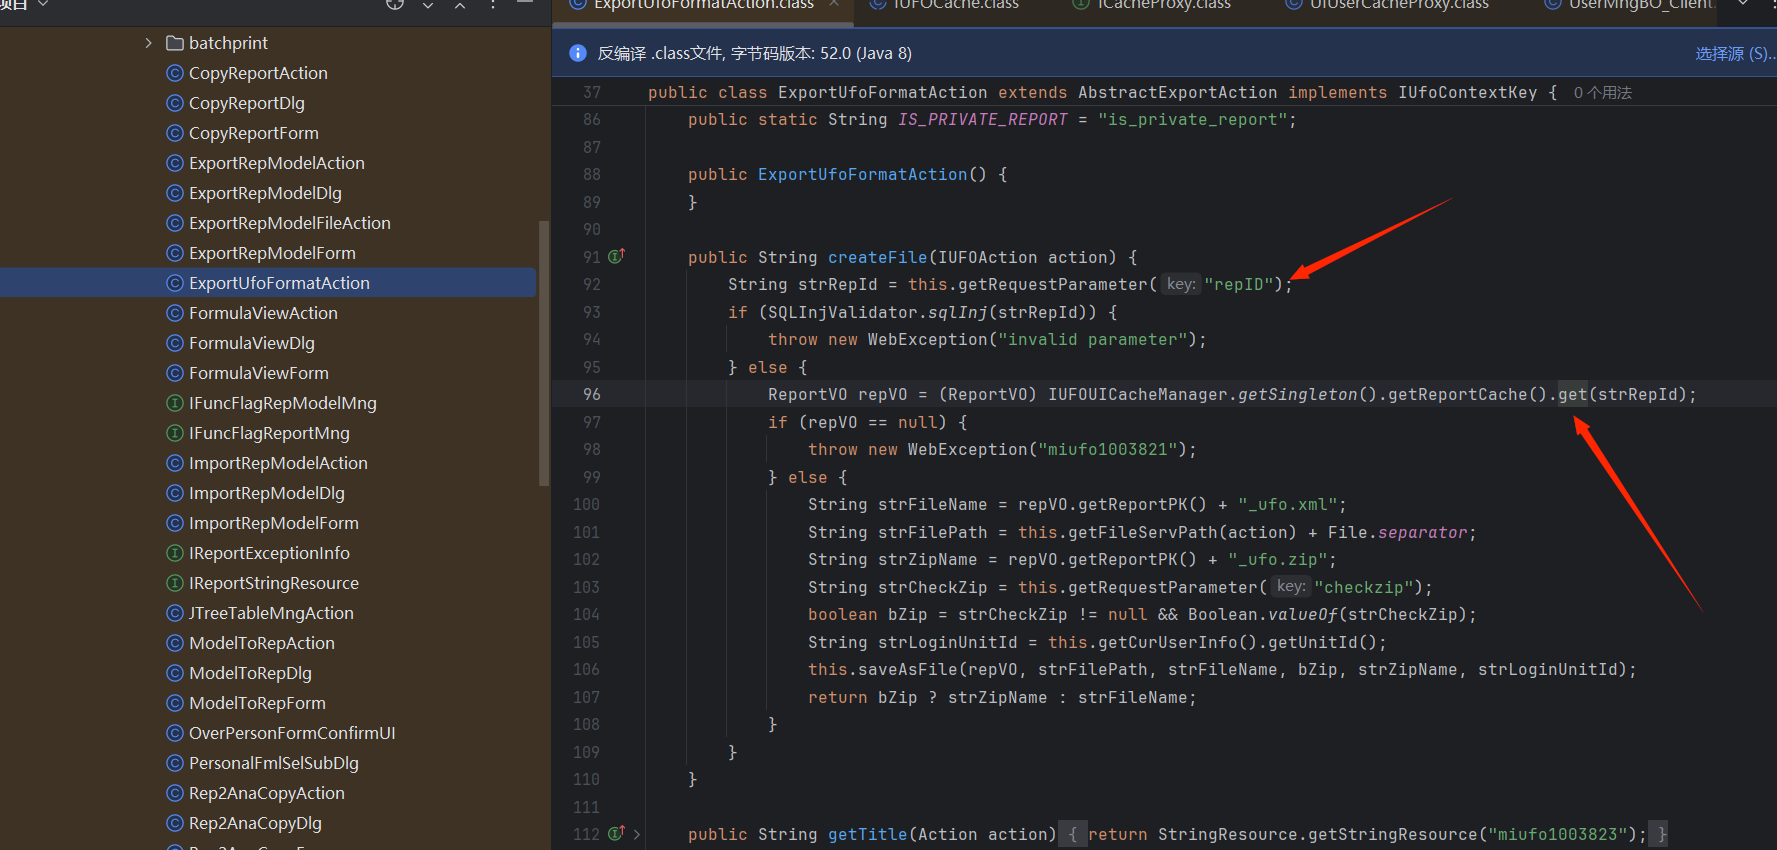Click the interface icon beside IReportStringResource
1777x850 pixels.
click(x=175, y=583)
